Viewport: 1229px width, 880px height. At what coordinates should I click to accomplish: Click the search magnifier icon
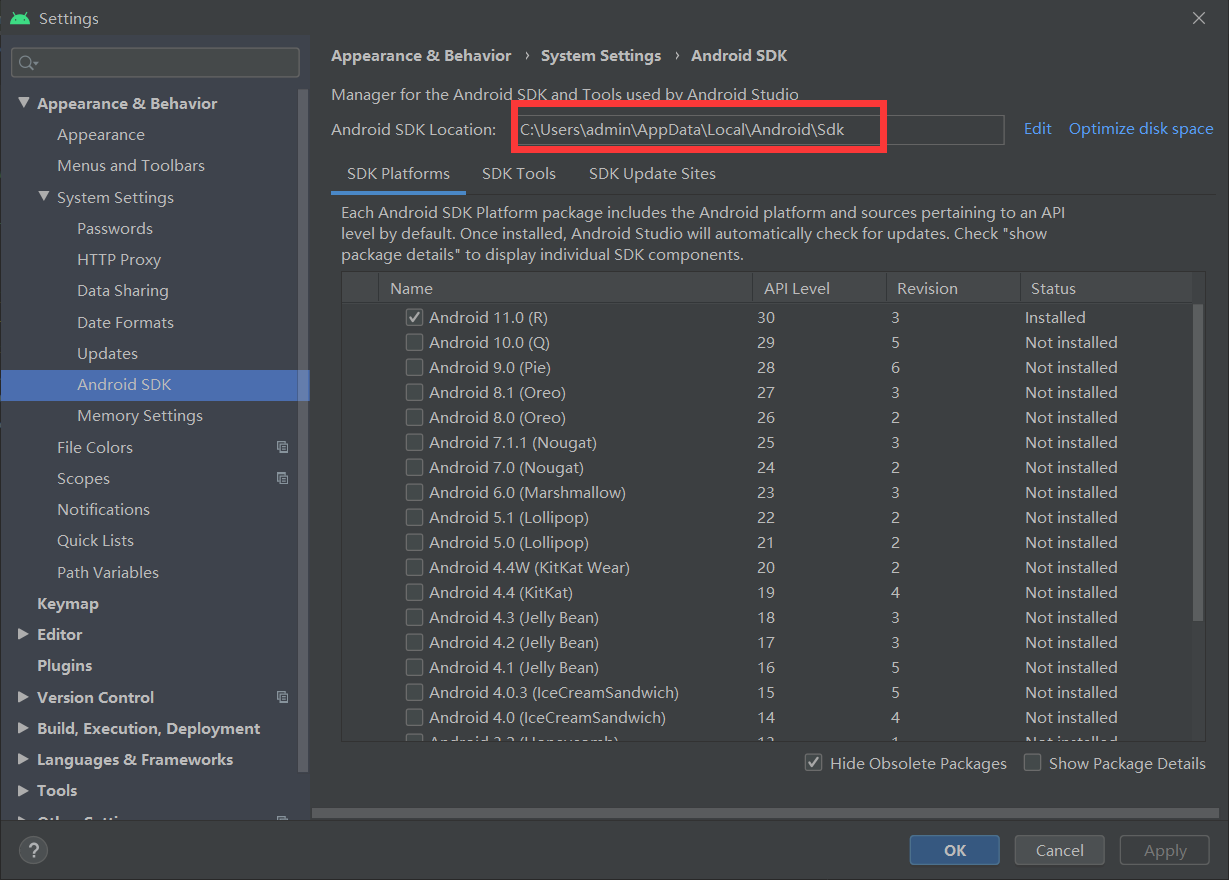[x=25, y=63]
